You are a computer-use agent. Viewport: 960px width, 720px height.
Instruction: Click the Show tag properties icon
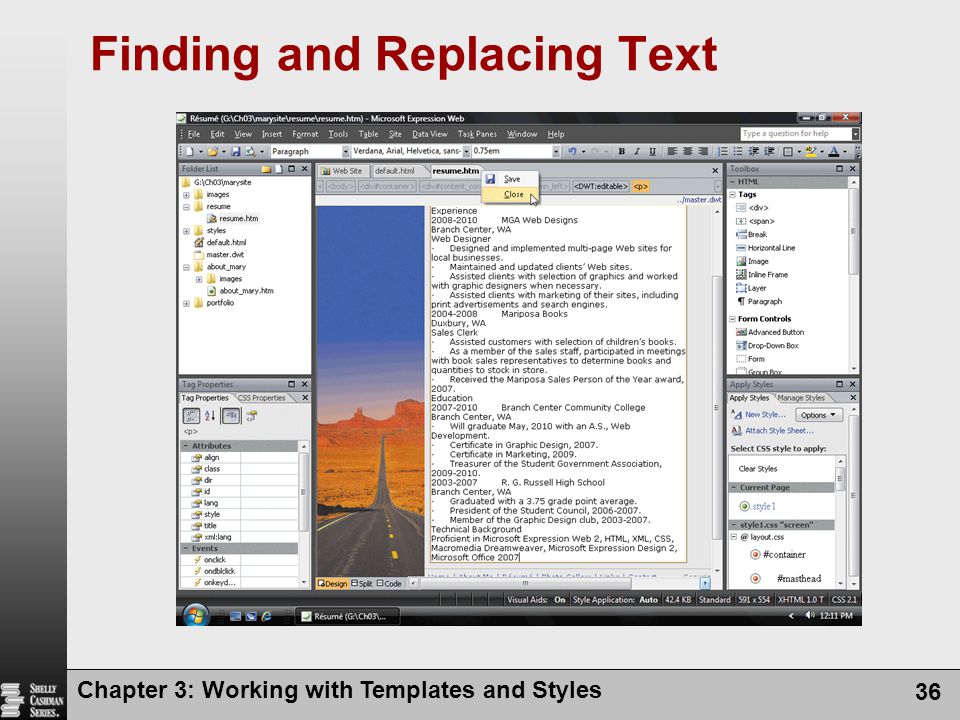pos(251,416)
